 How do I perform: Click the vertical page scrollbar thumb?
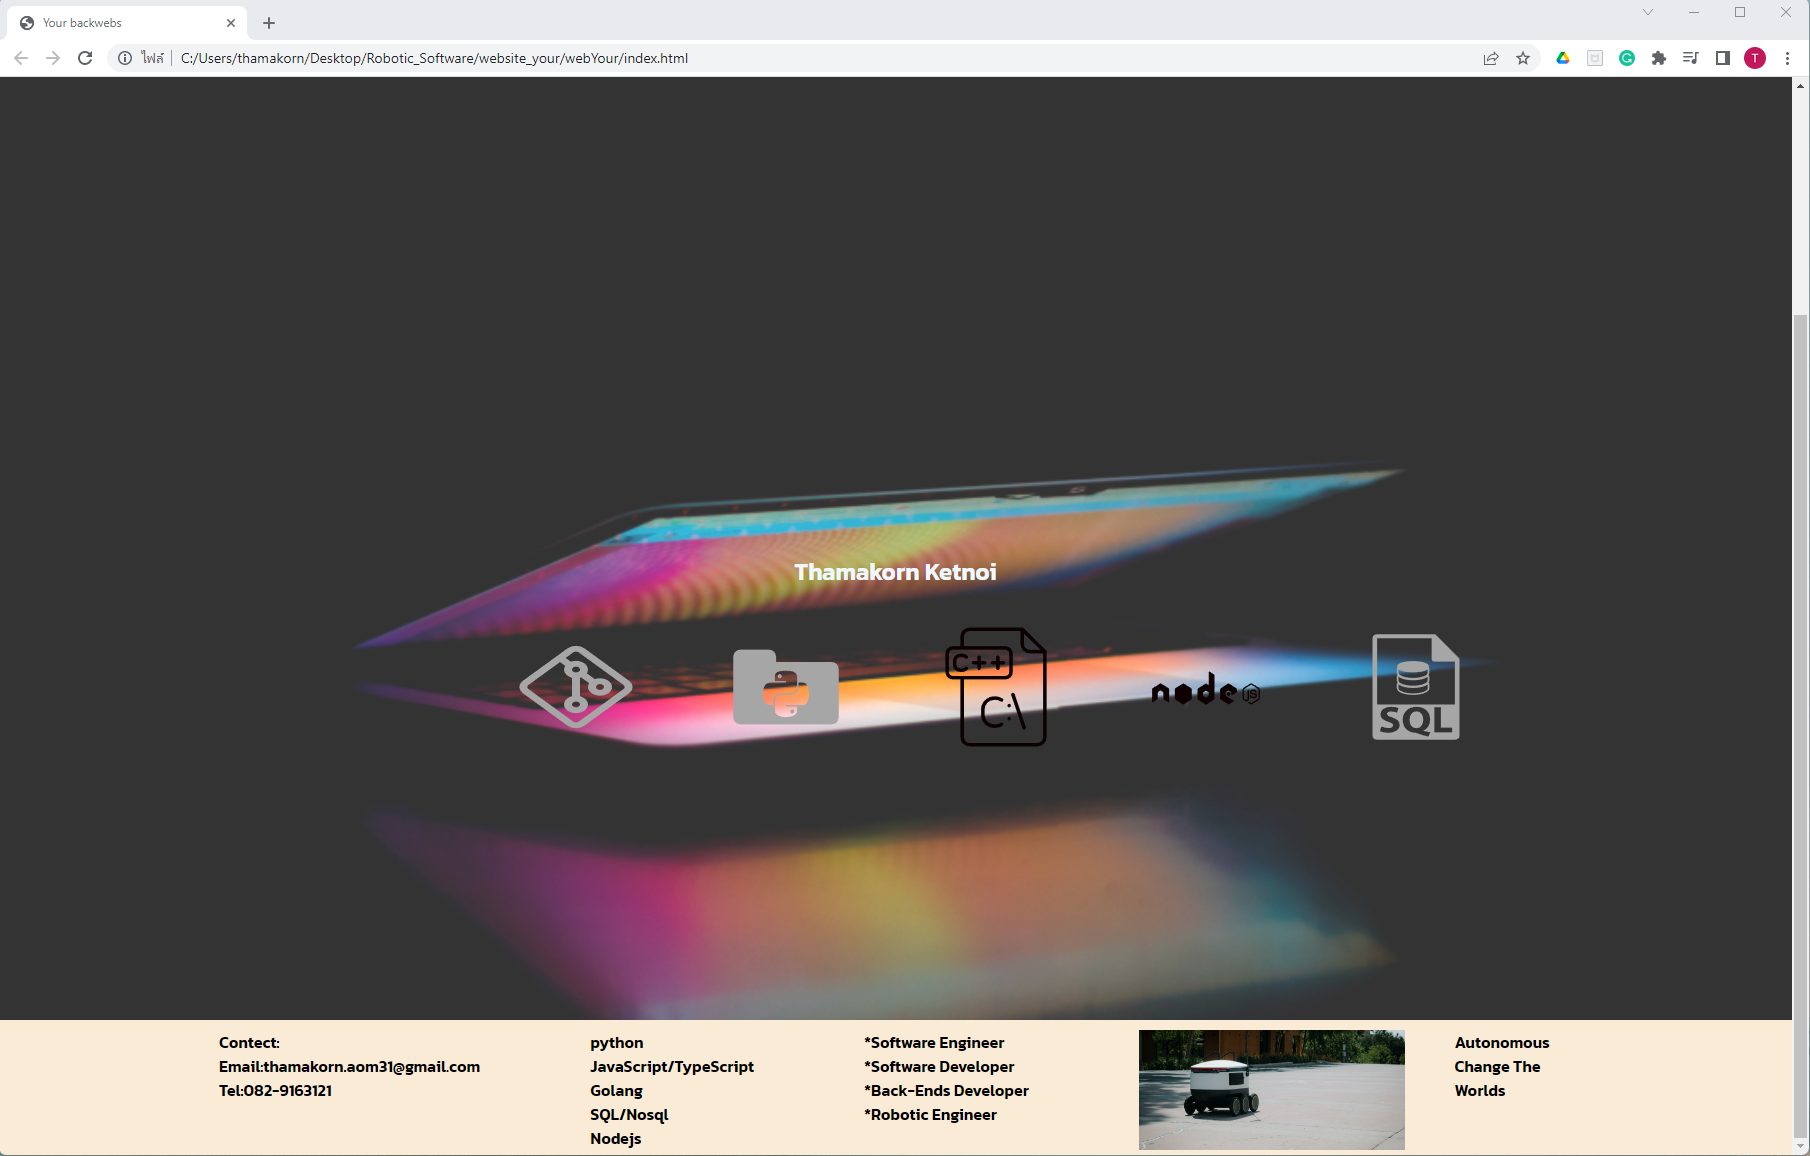[x=1800, y=700]
